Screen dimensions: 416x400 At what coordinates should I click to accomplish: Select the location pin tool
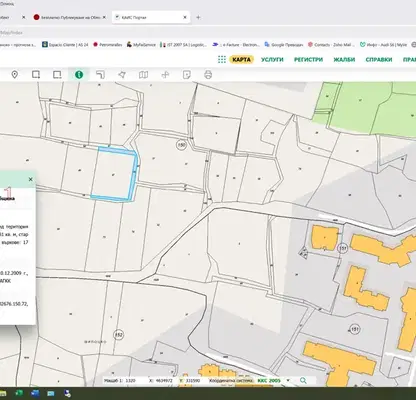pyautogui.click(x=15, y=75)
